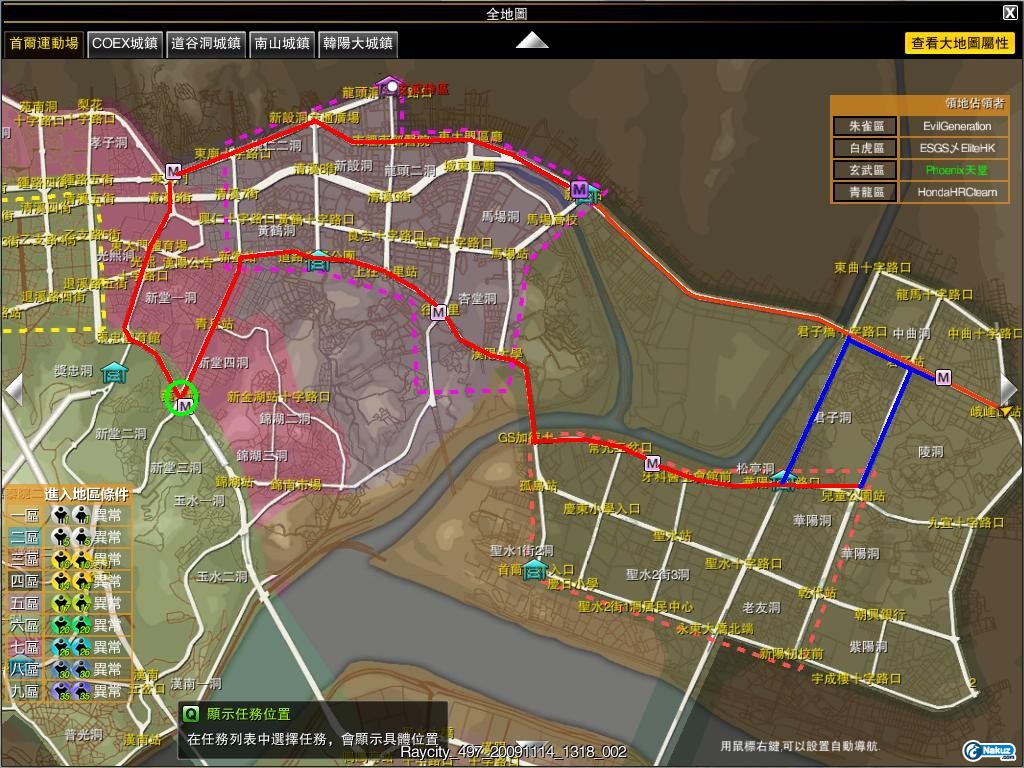Click the 玉水二洞 district label
This screenshot has width=1024, height=768.
(x=223, y=577)
